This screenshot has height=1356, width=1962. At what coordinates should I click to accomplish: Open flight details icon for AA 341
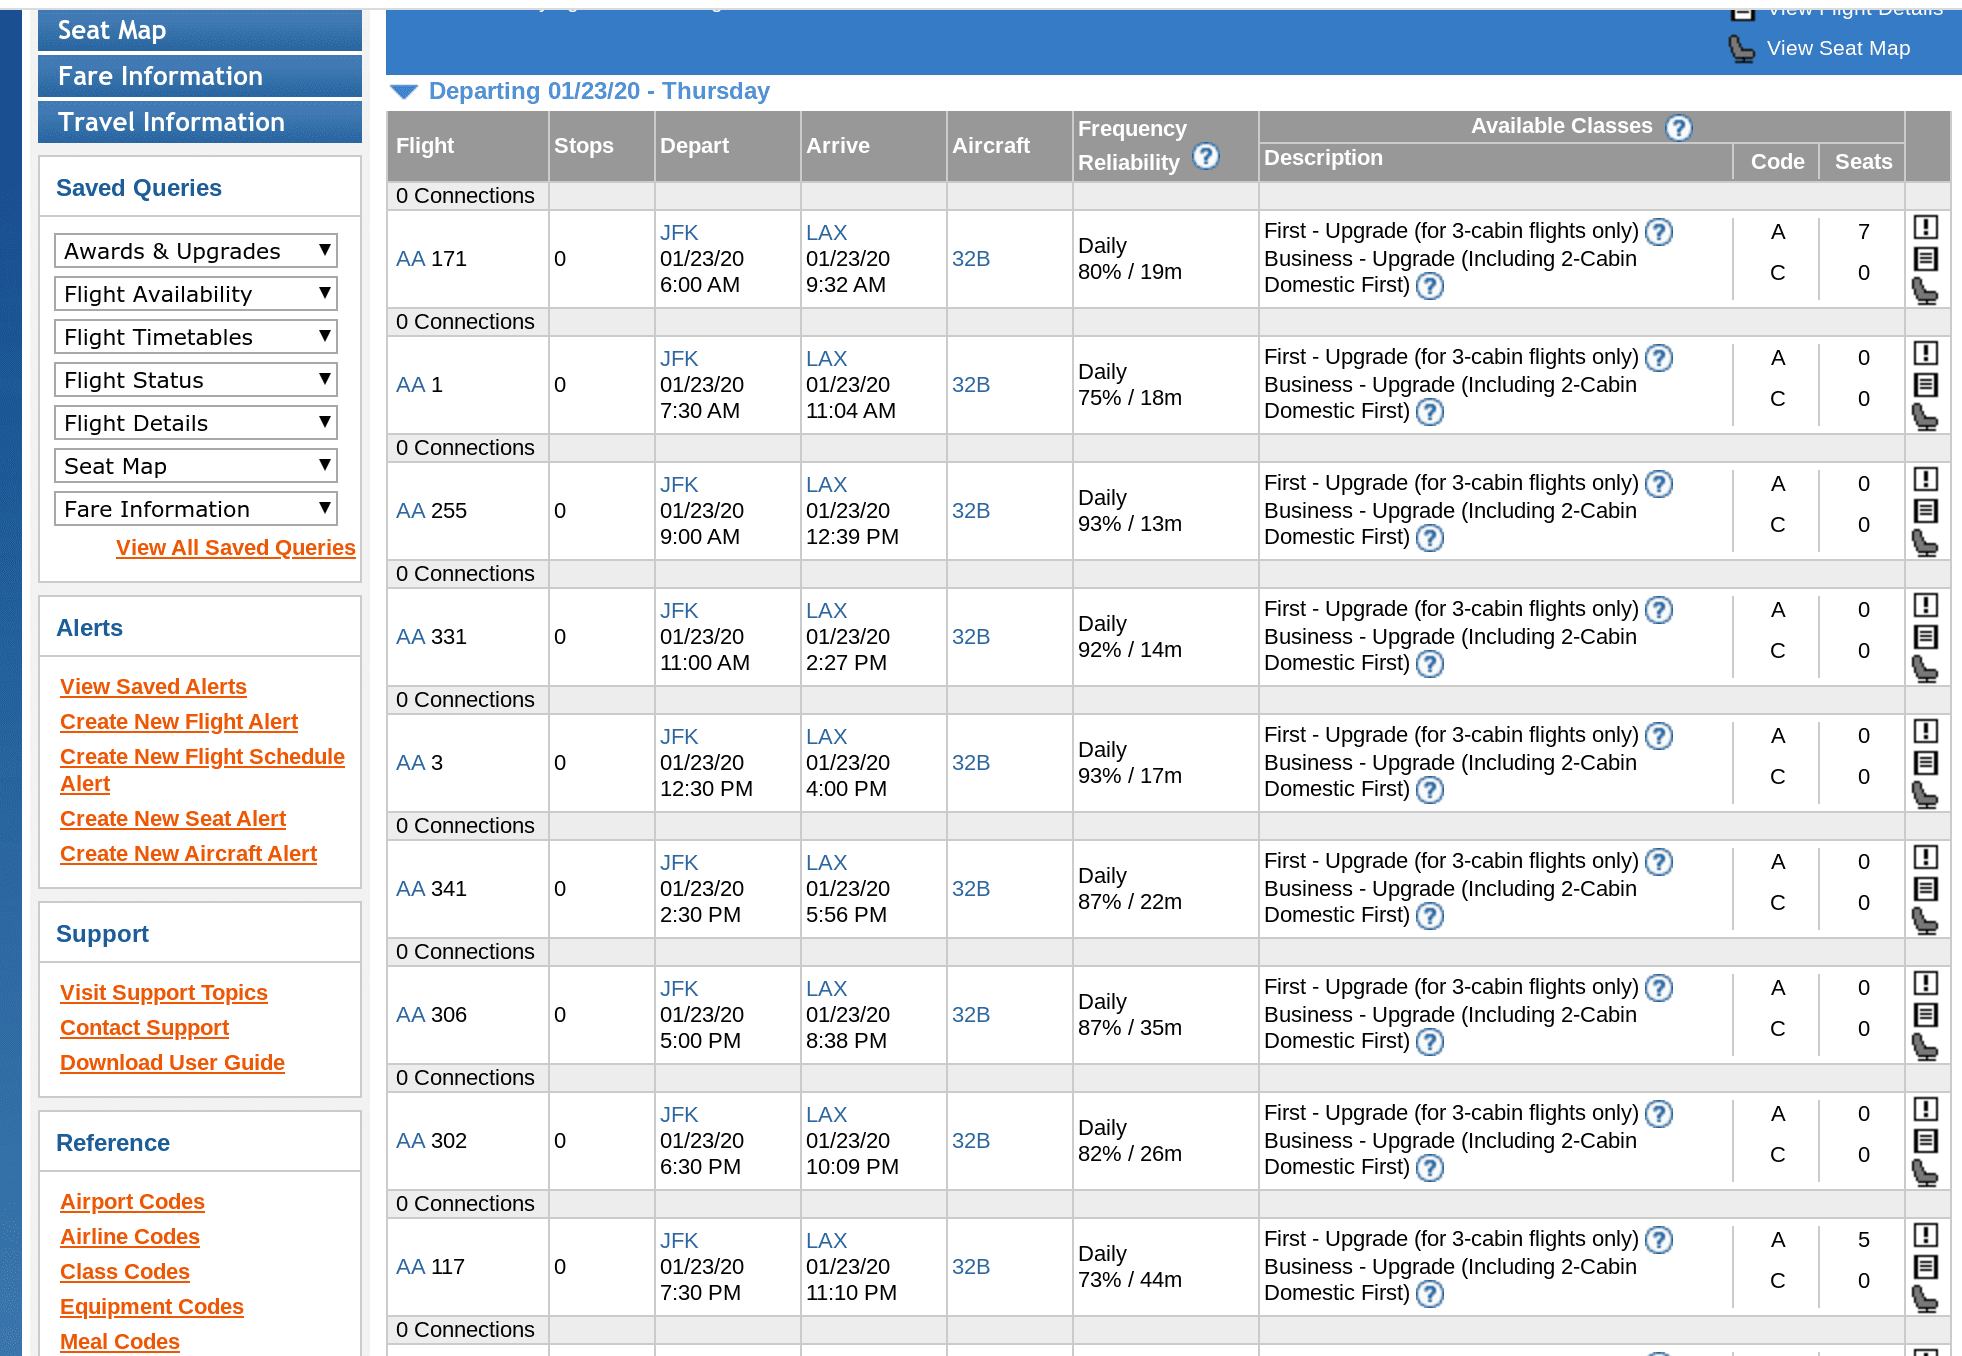pos(1925,889)
